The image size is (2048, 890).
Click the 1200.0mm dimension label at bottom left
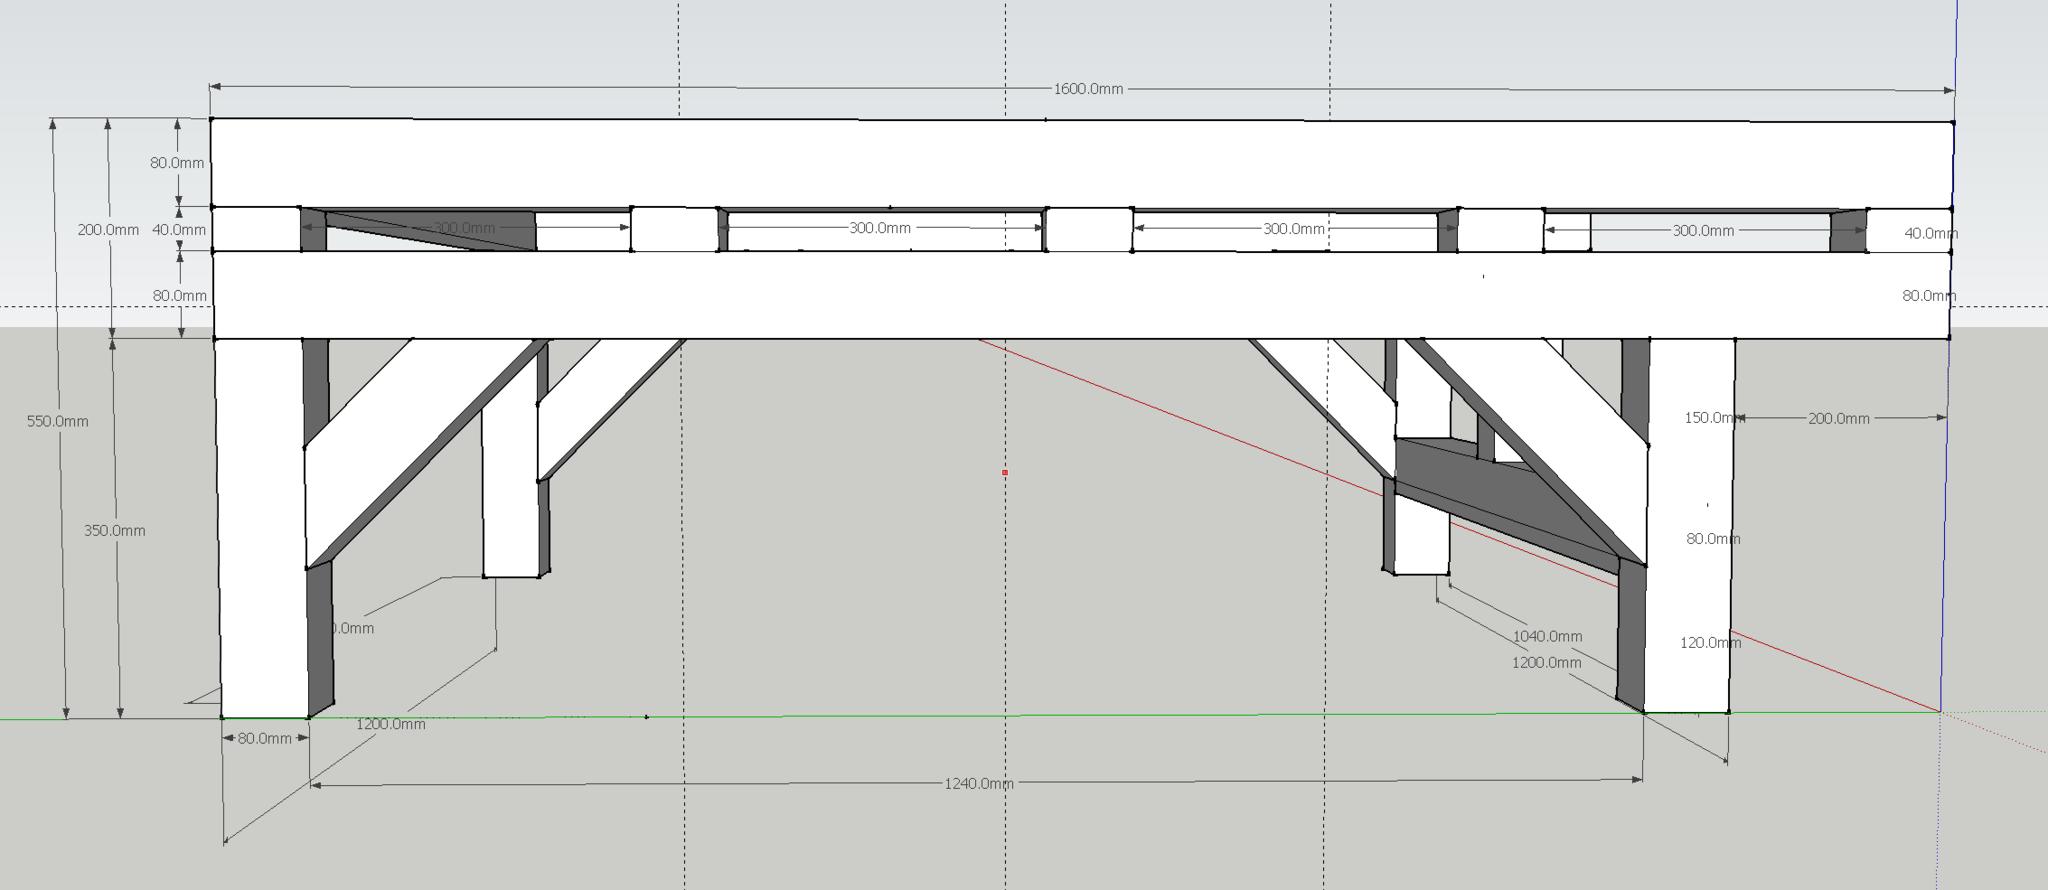point(390,725)
